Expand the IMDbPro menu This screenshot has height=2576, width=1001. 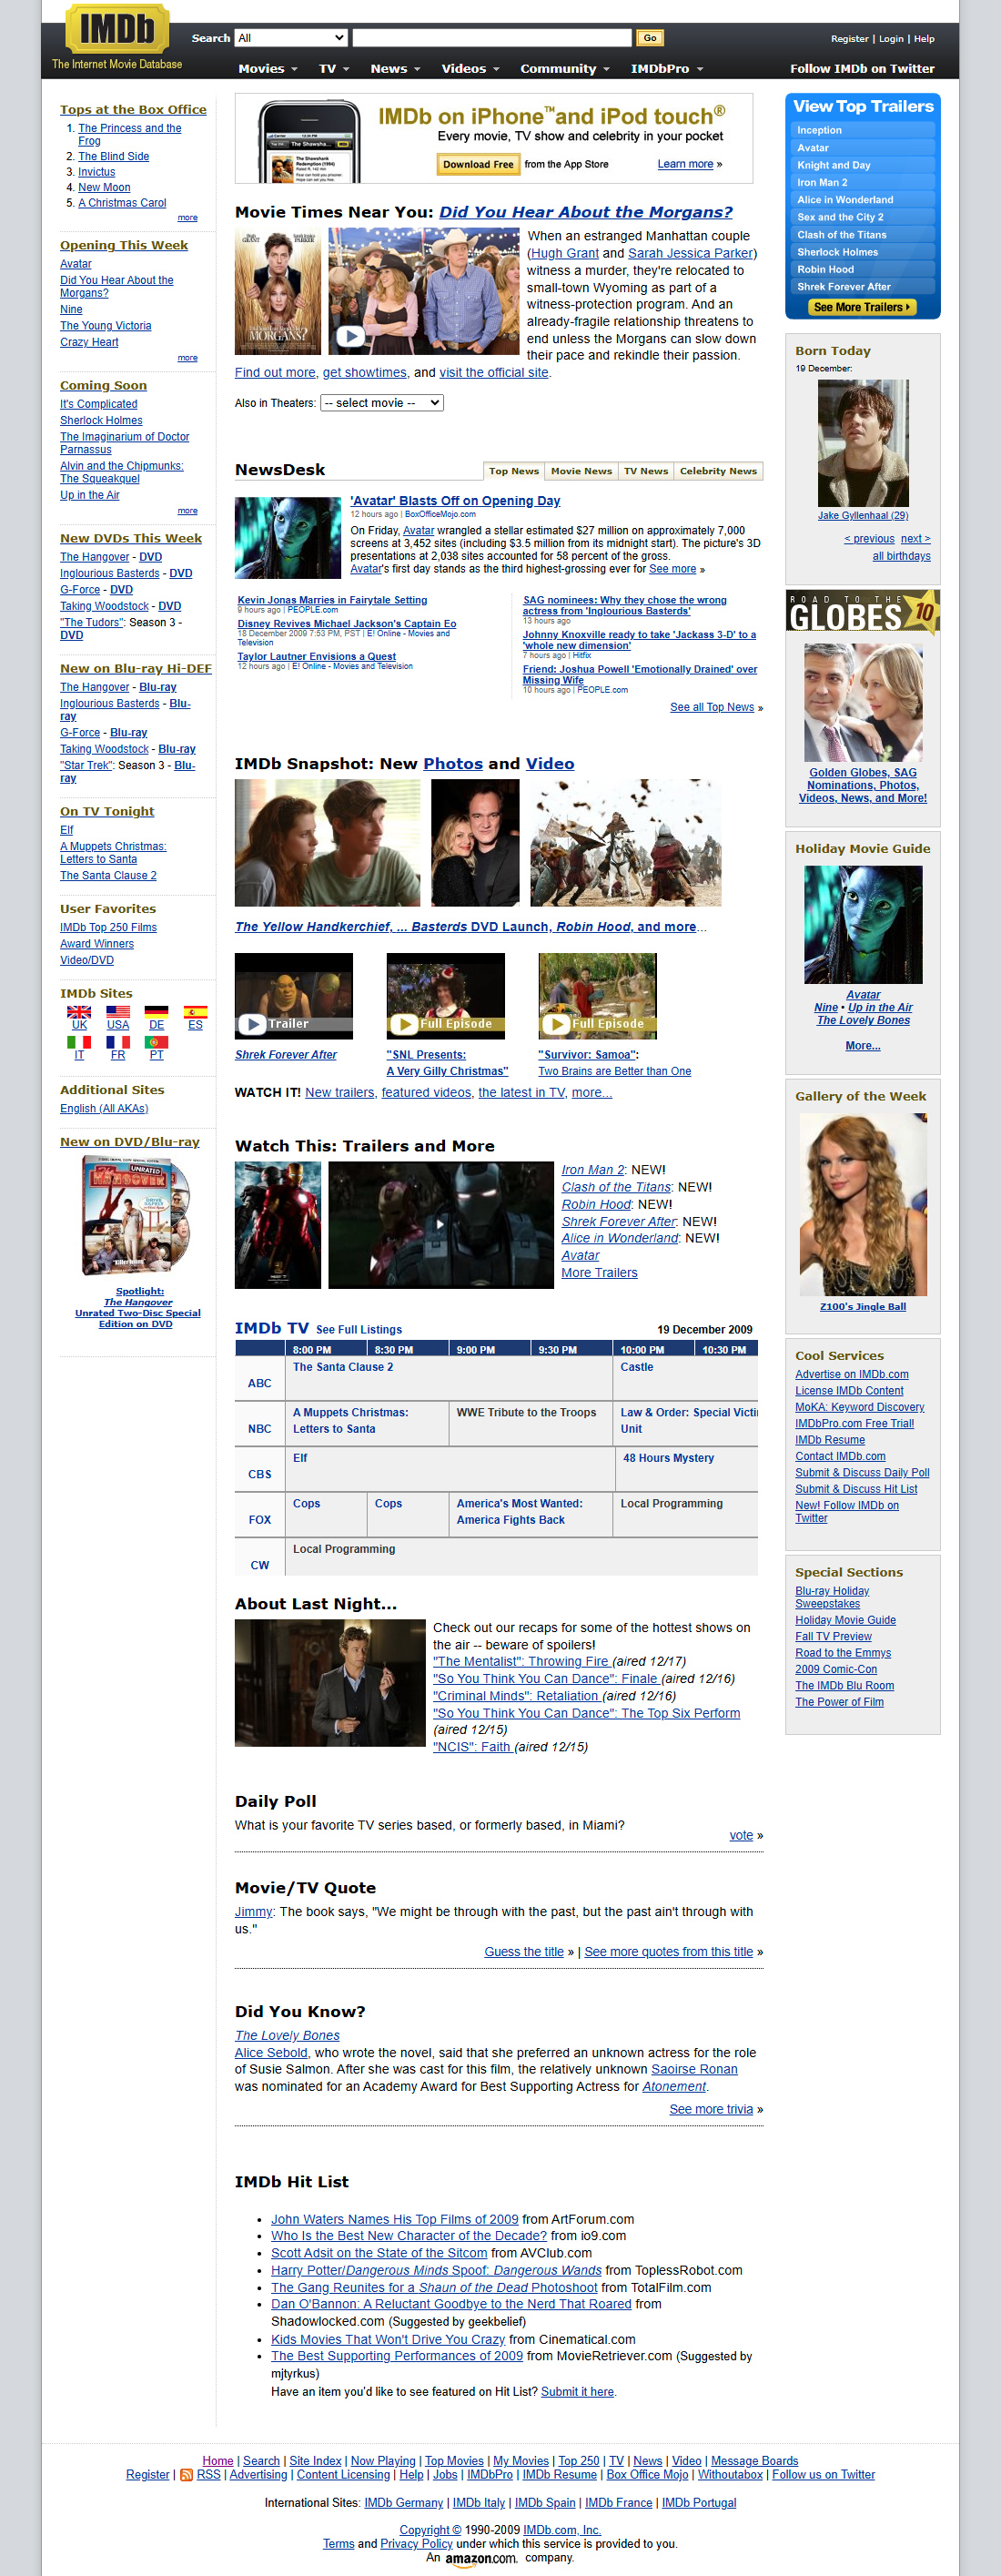point(667,69)
